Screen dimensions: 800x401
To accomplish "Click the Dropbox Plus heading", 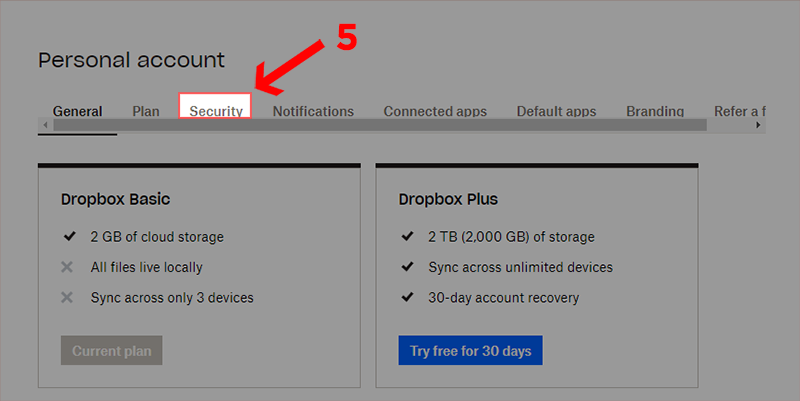I will coord(448,199).
